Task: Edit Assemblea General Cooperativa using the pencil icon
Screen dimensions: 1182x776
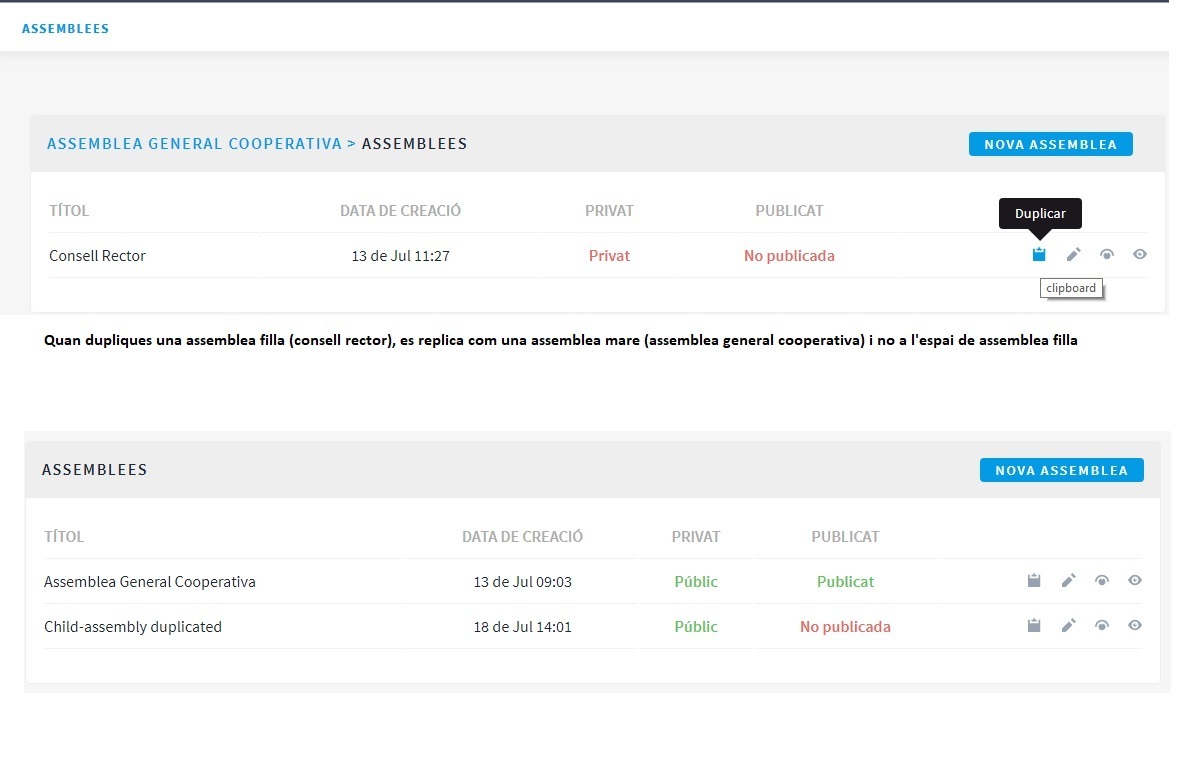Action: click(1068, 581)
